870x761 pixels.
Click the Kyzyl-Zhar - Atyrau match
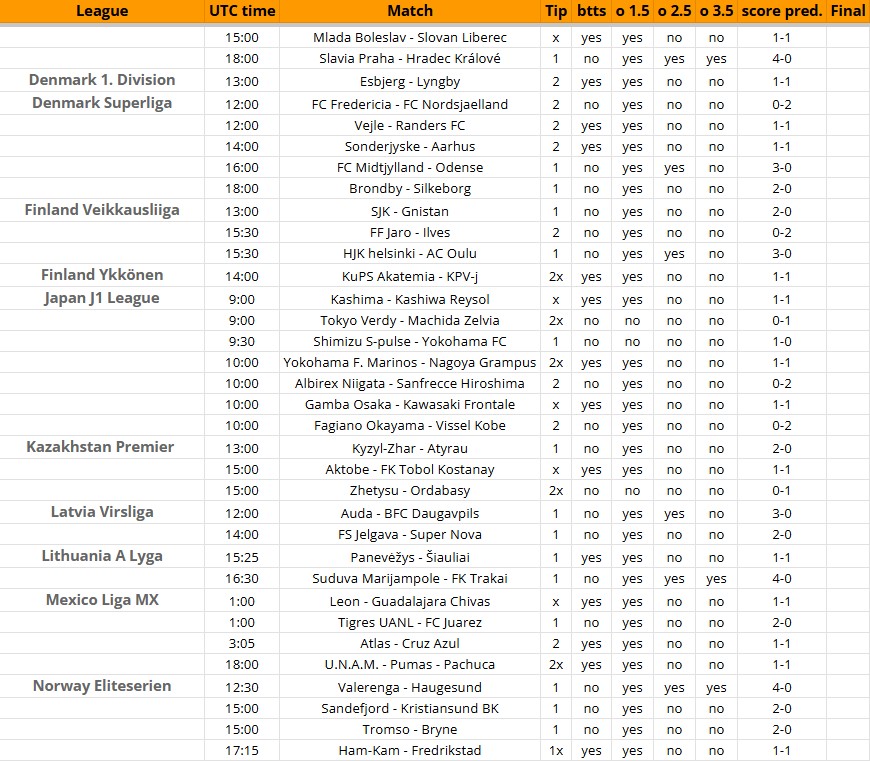410,449
